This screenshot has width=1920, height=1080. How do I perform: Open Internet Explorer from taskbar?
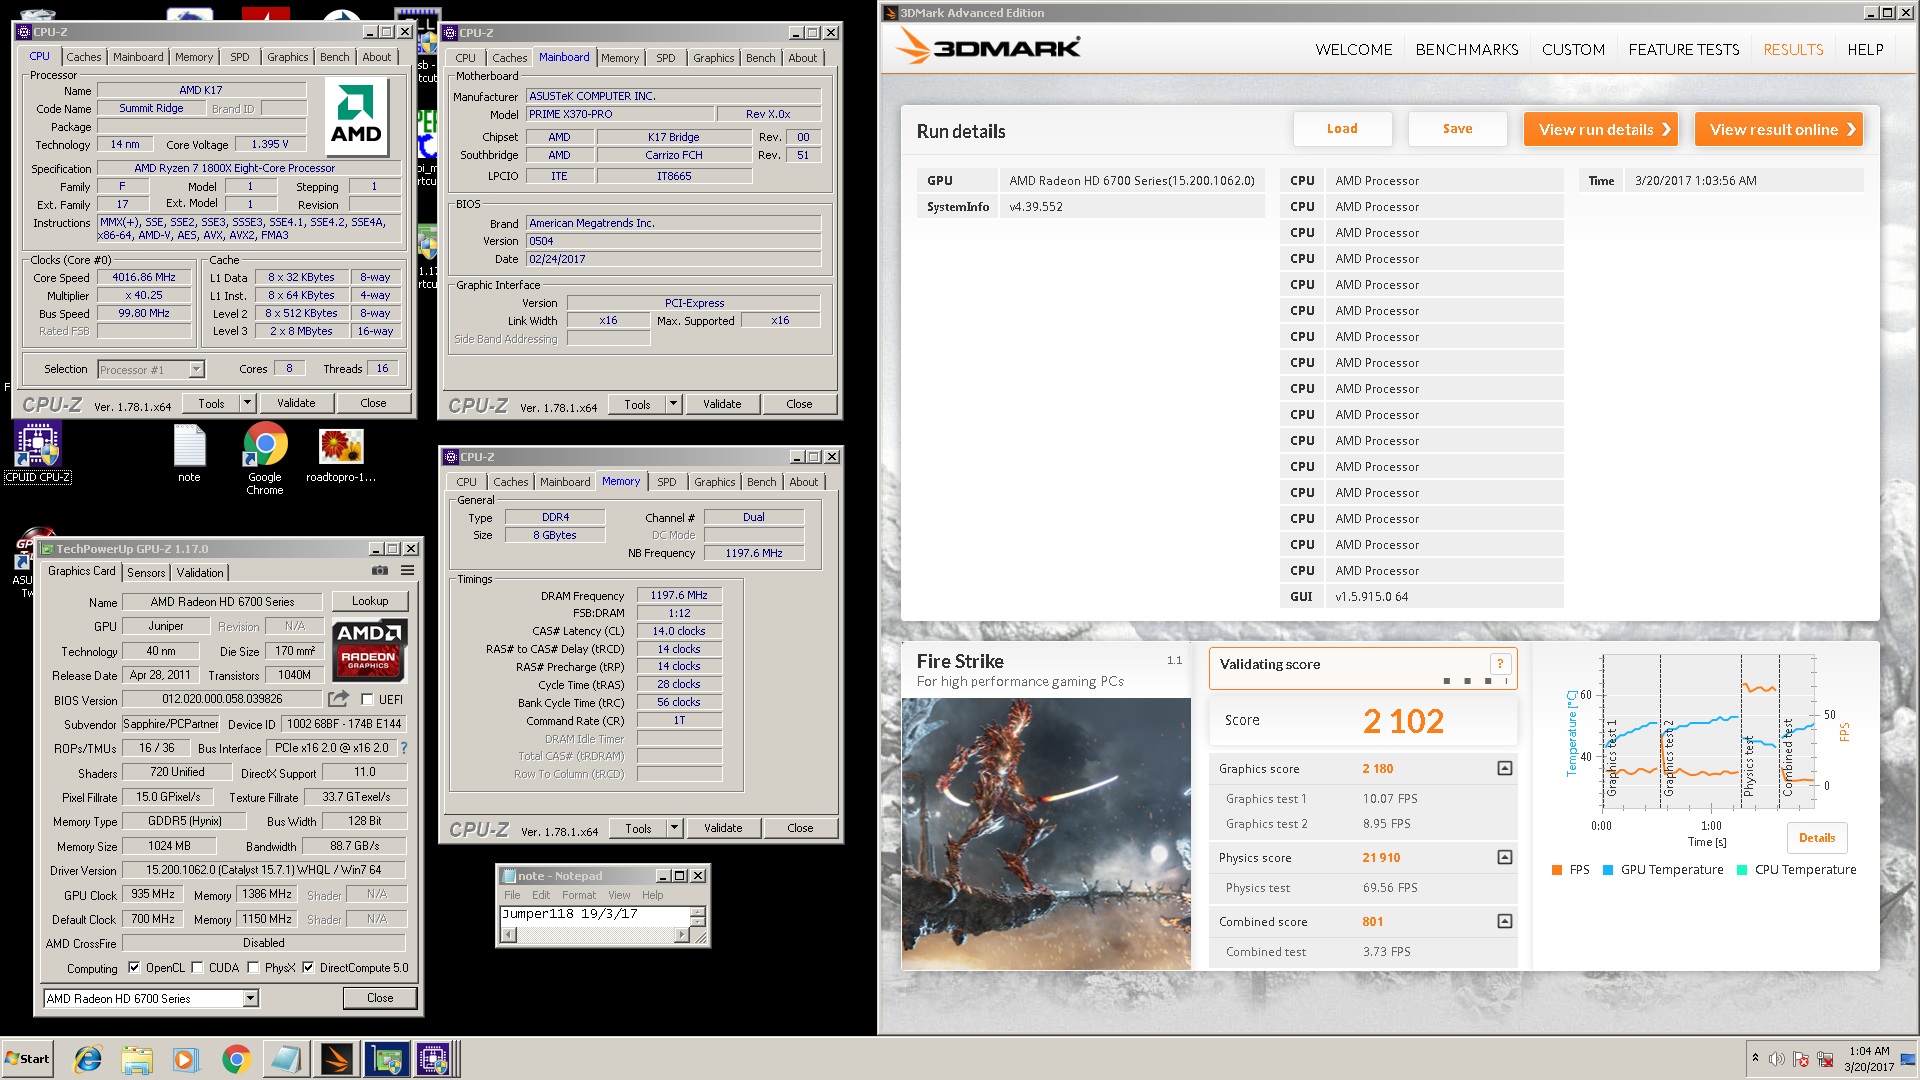(x=88, y=1059)
